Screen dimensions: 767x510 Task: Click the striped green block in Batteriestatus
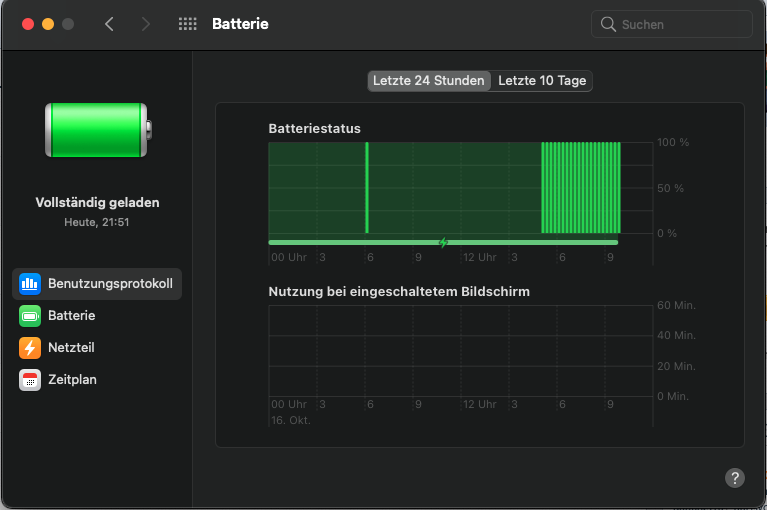coord(580,188)
